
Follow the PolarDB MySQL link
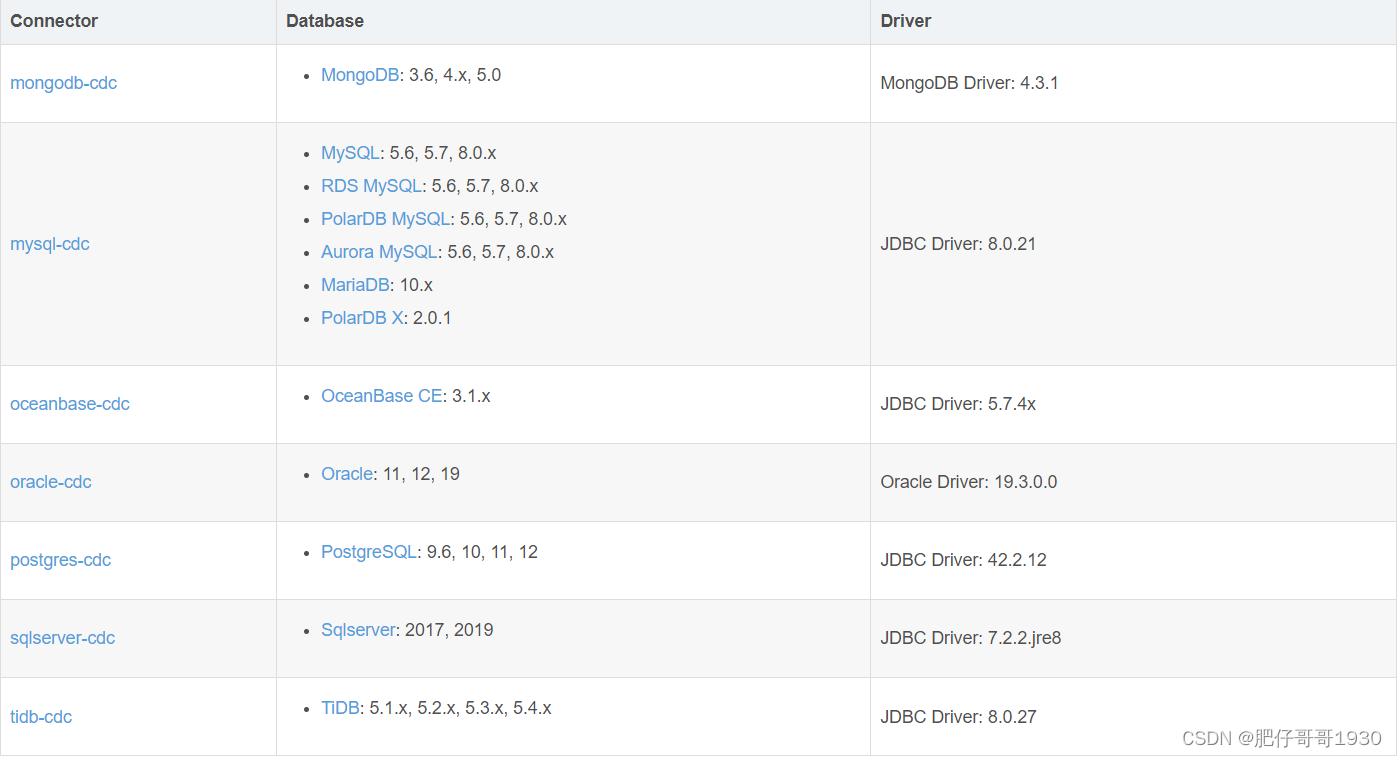point(386,219)
